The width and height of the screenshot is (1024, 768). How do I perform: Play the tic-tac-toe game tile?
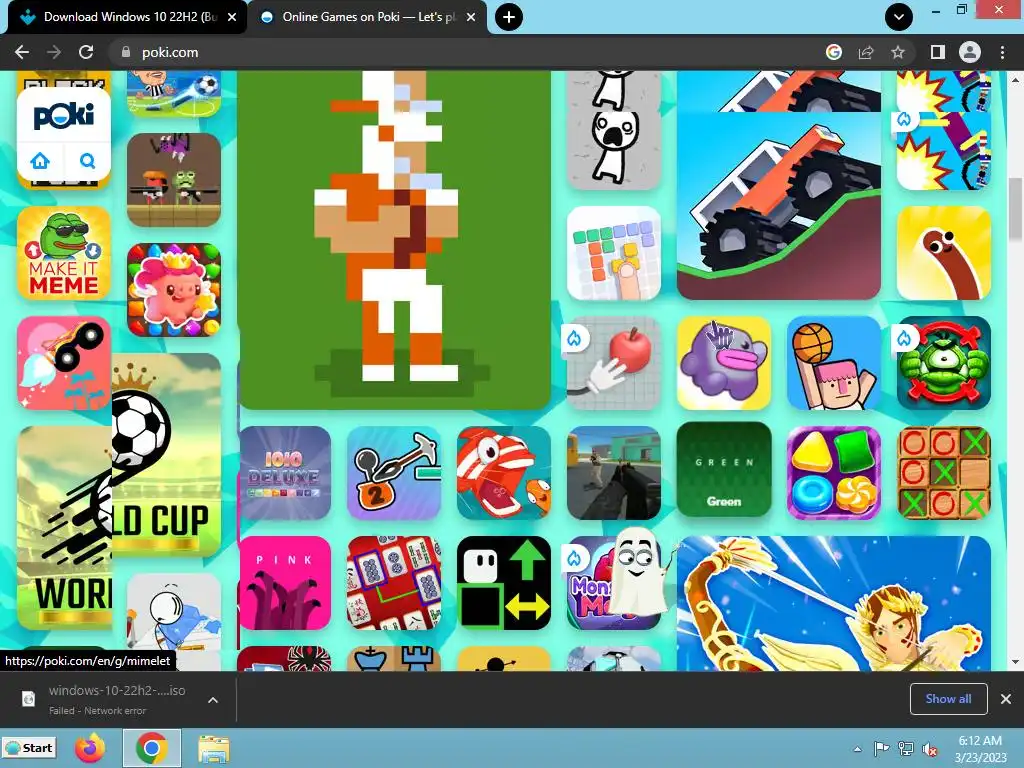tap(944, 473)
